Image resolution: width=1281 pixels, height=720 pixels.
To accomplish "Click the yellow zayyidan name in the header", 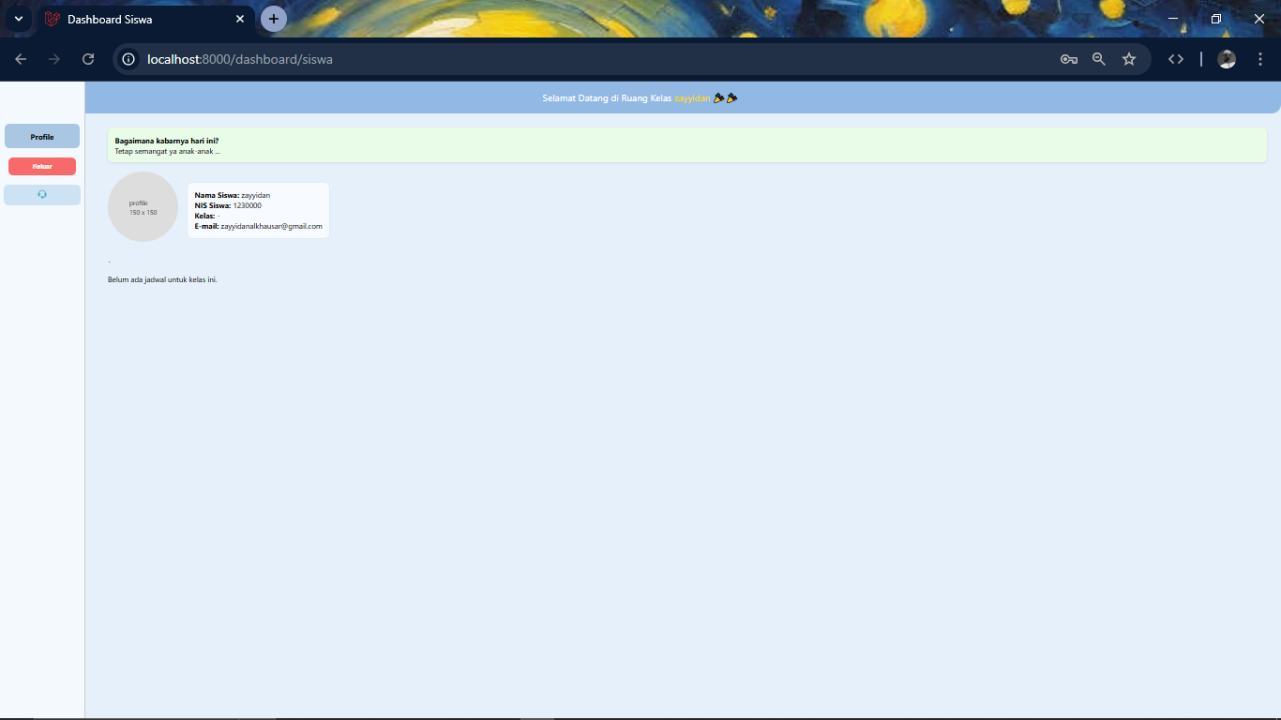I will 692,98.
